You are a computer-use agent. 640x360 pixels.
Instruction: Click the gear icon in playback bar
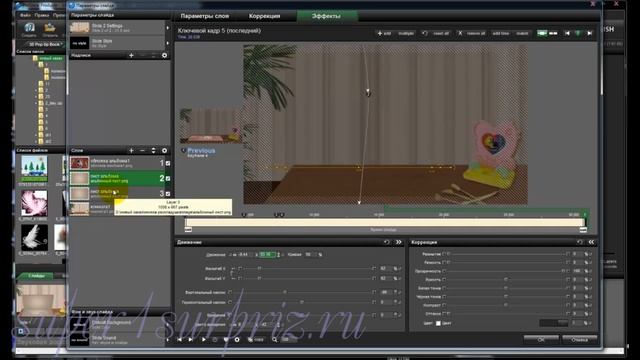point(237,339)
